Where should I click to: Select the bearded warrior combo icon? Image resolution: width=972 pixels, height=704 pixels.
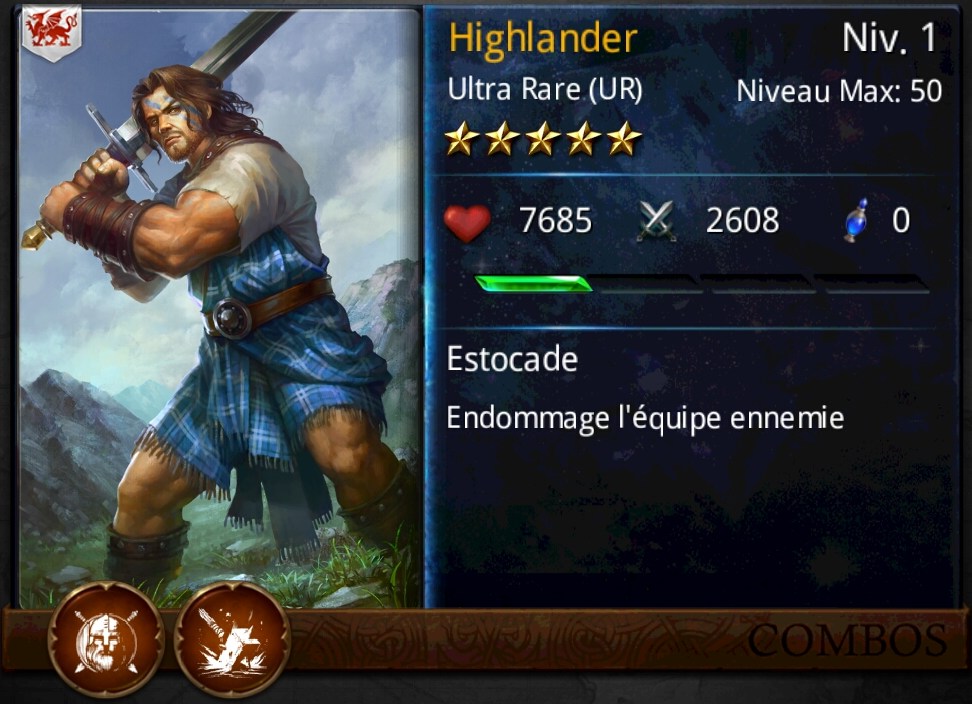coord(106,640)
